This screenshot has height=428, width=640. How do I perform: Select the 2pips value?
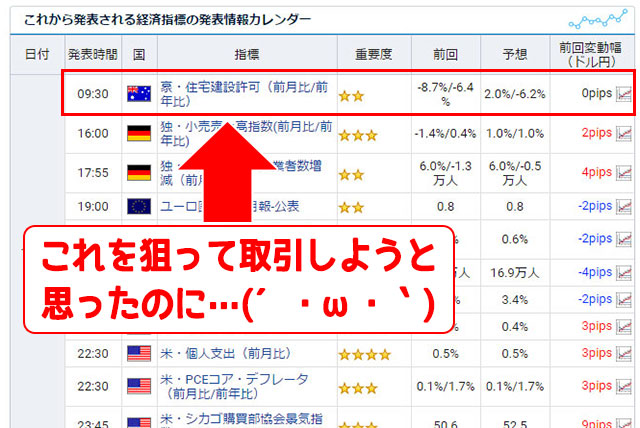coord(596,133)
